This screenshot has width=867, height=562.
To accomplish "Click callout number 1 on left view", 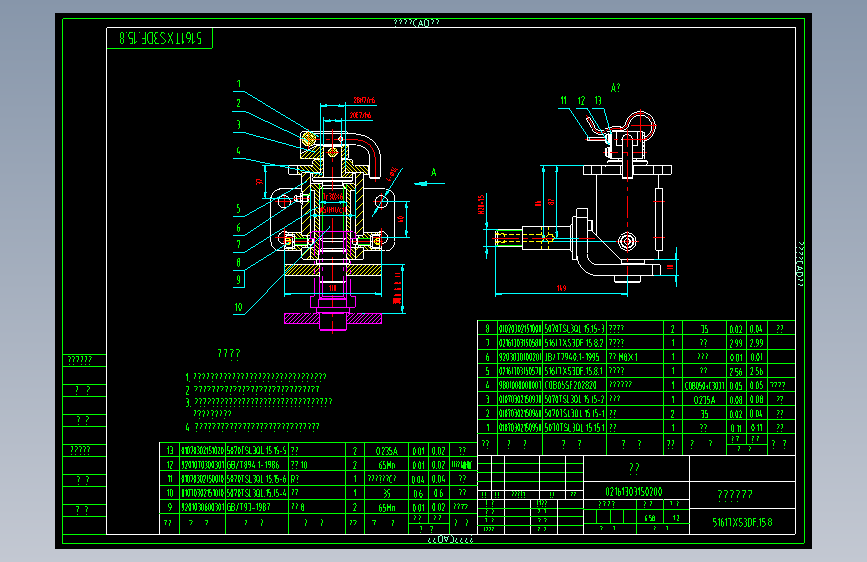I will [239, 84].
